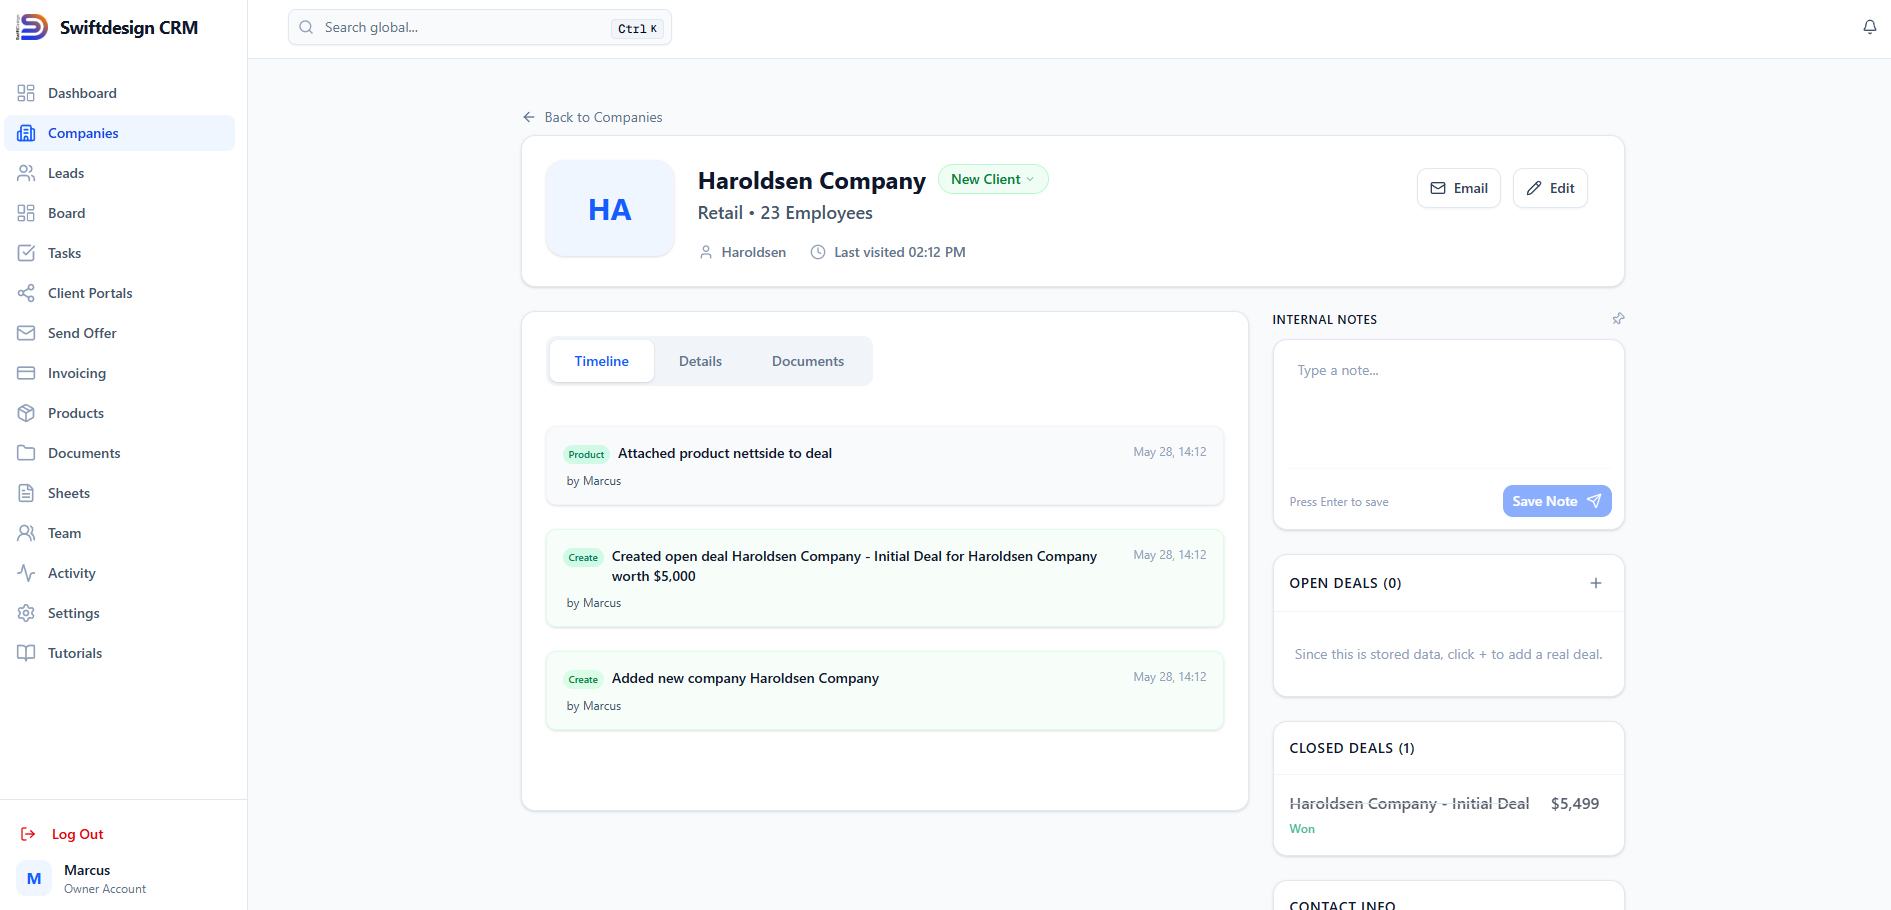1891x910 pixels.
Task: Click the Won status label
Action: click(1302, 829)
